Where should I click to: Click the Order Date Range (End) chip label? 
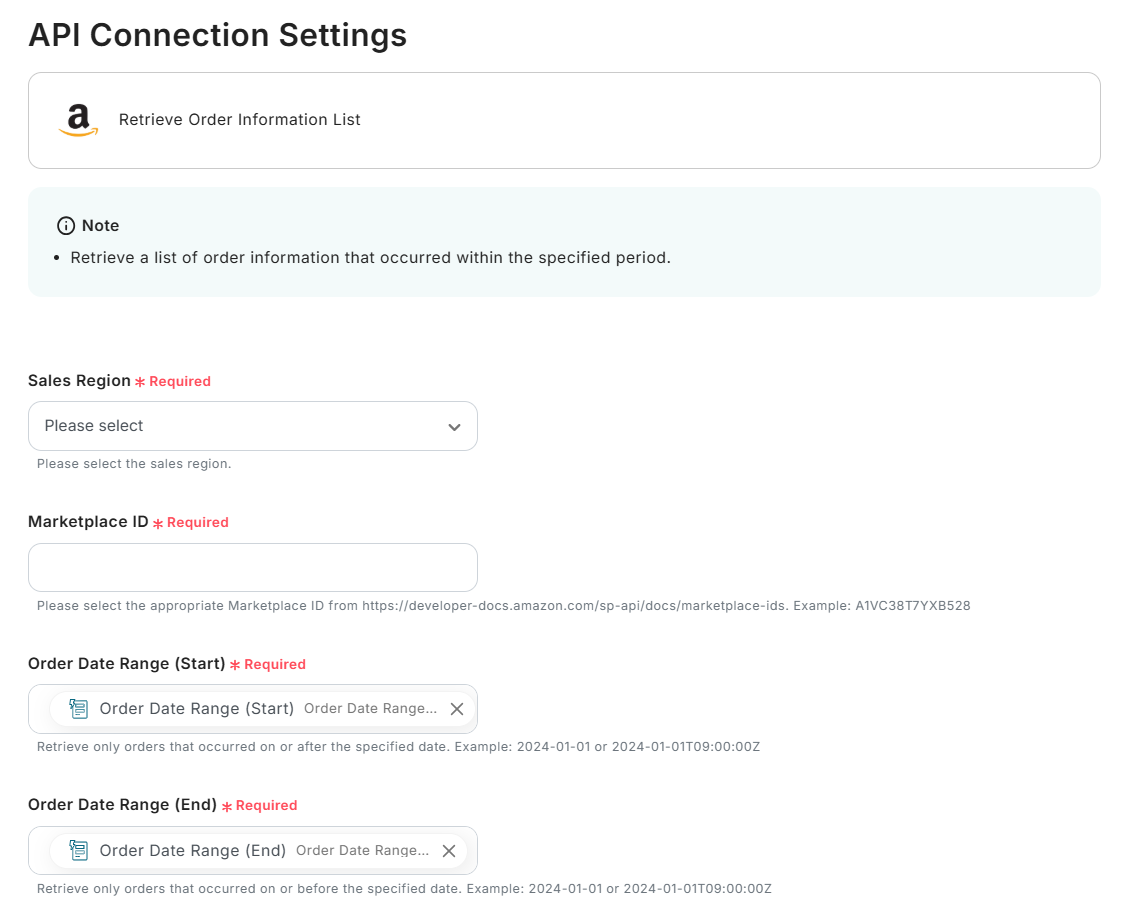192,851
